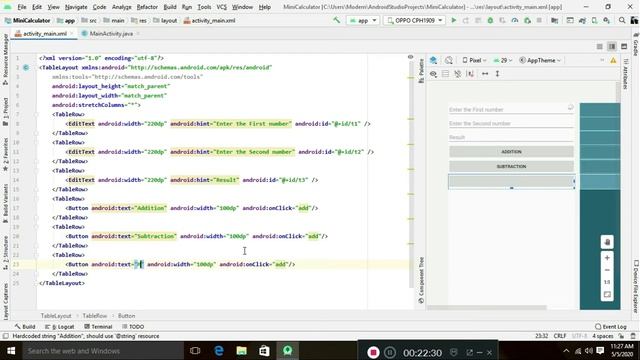Open Microsoft Store from the taskbar
640x360 pixels.
tap(264, 351)
